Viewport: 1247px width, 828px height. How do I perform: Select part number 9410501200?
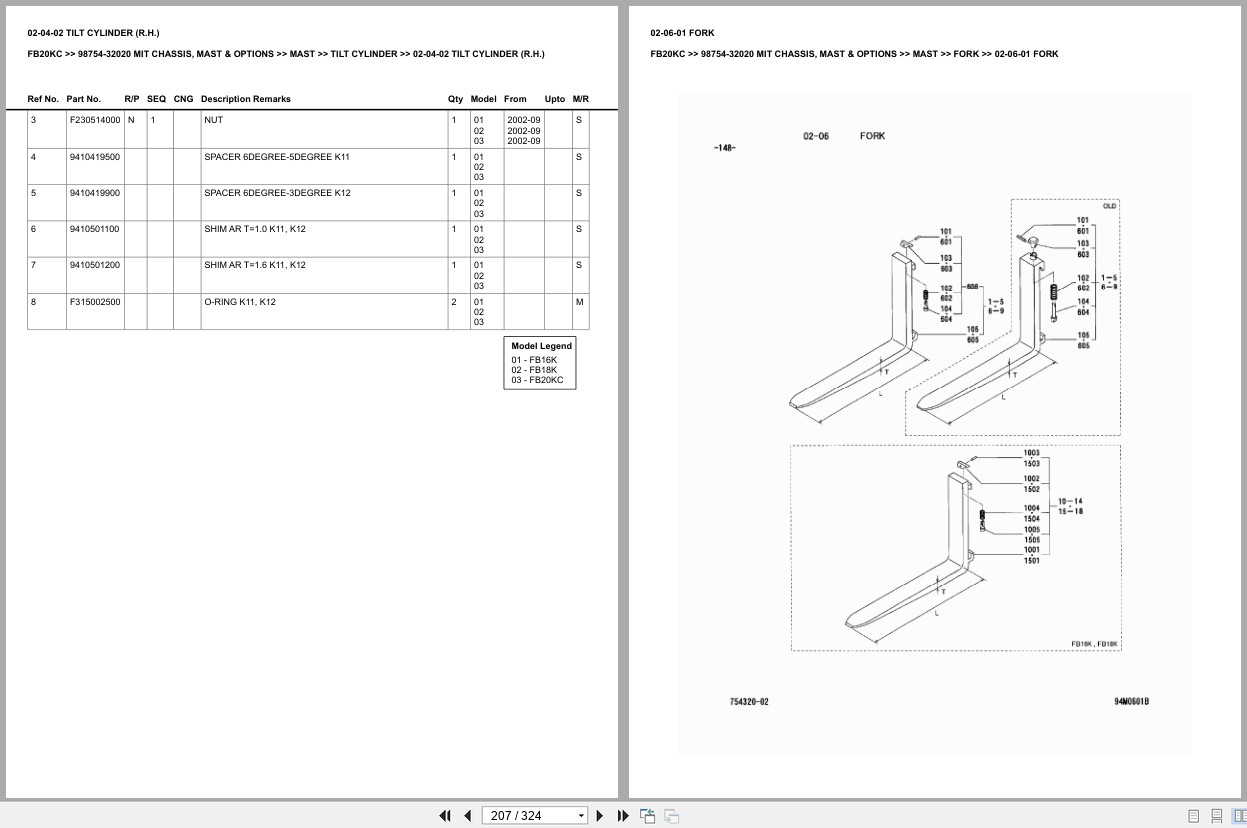(x=95, y=265)
